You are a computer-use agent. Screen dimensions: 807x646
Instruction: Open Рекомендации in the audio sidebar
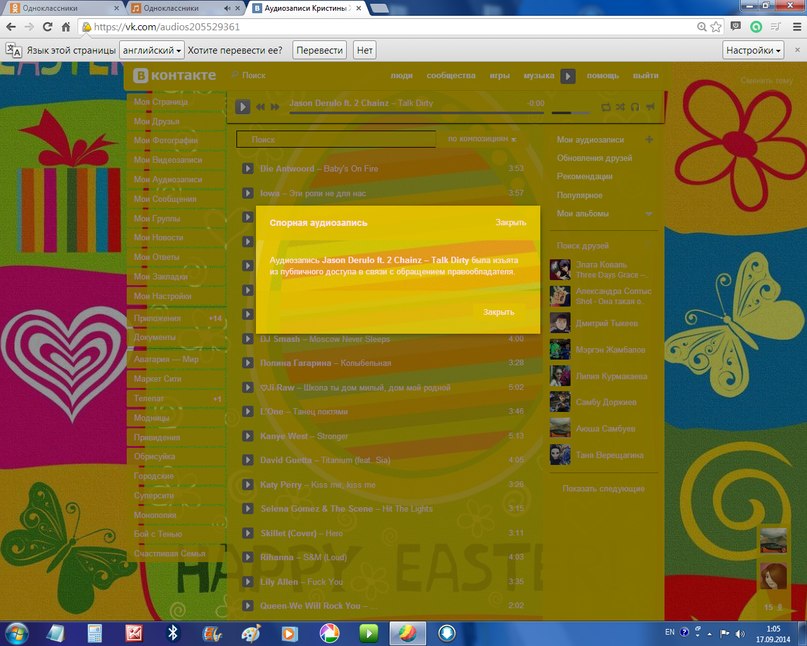585,177
